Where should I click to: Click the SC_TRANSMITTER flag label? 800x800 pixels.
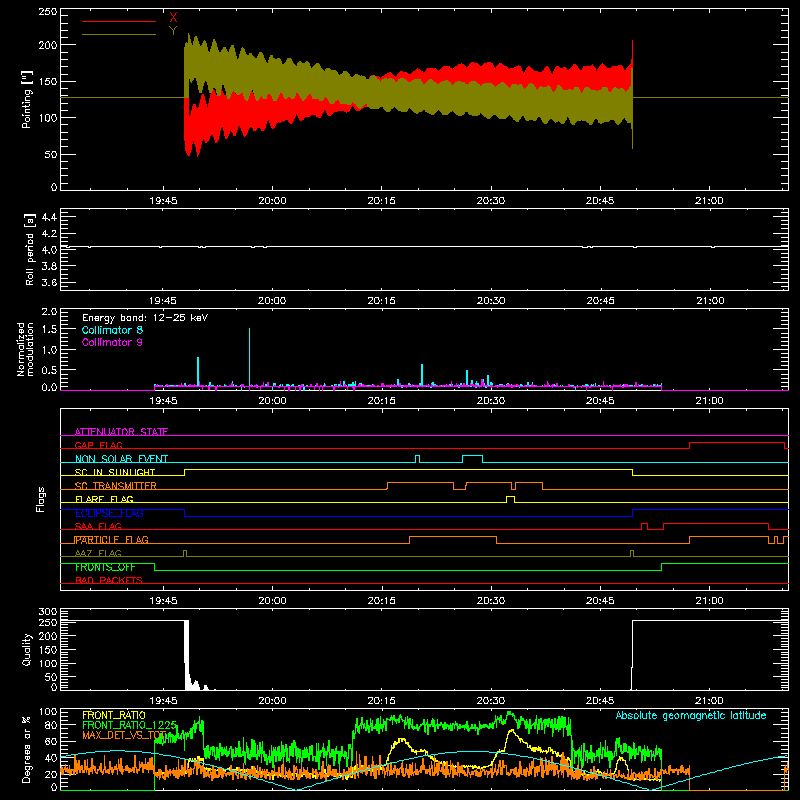coord(116,485)
